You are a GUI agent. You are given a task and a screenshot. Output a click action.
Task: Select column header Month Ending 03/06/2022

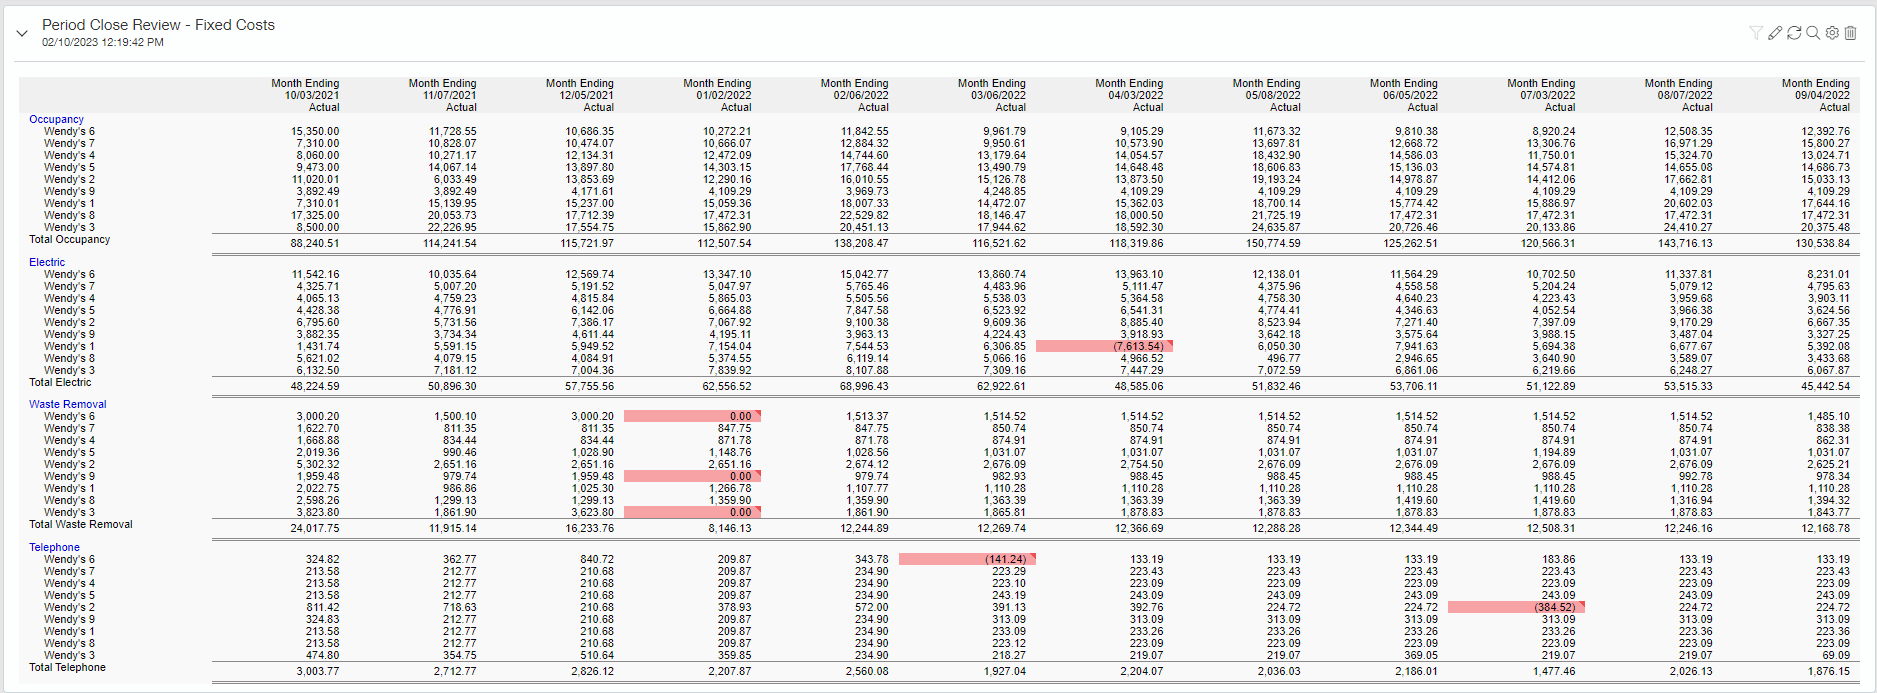pyautogui.click(x=991, y=95)
